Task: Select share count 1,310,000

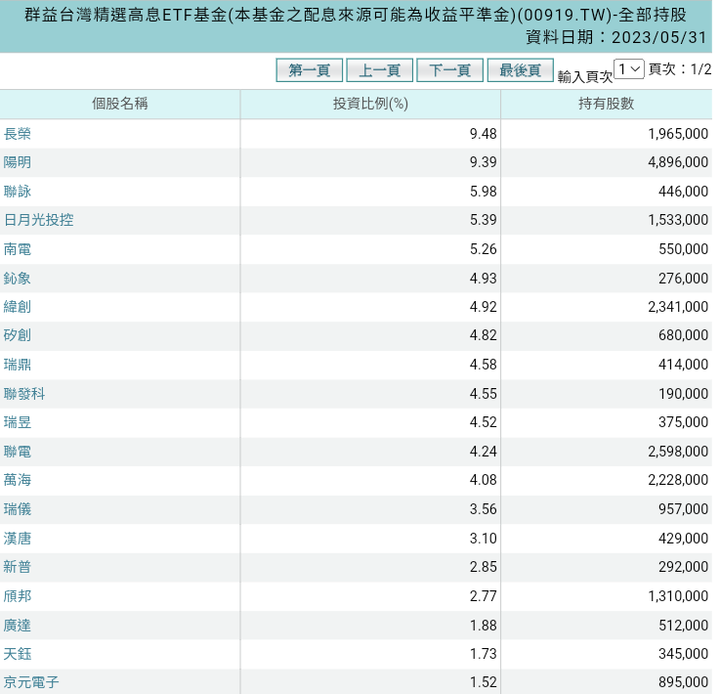Action: click(x=678, y=596)
